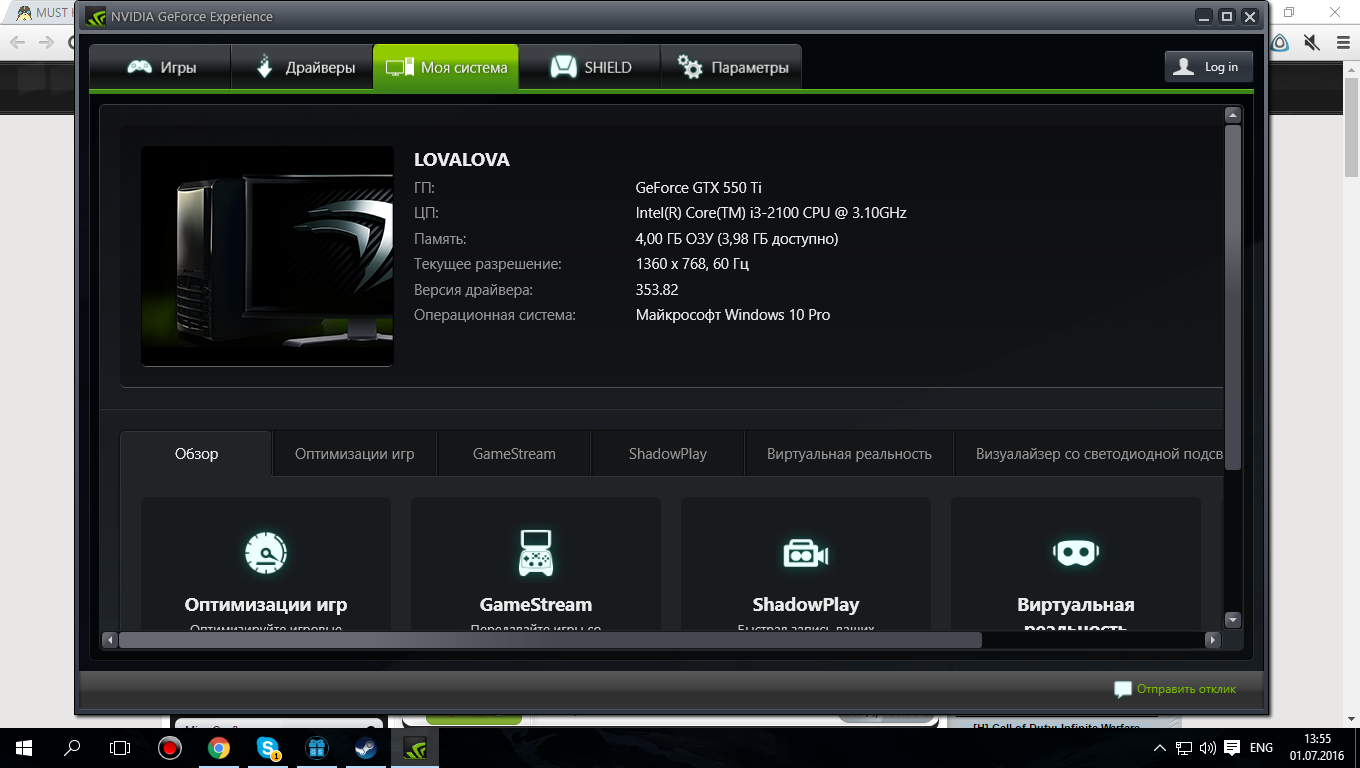Click the system PC thumbnail image

click(x=267, y=256)
